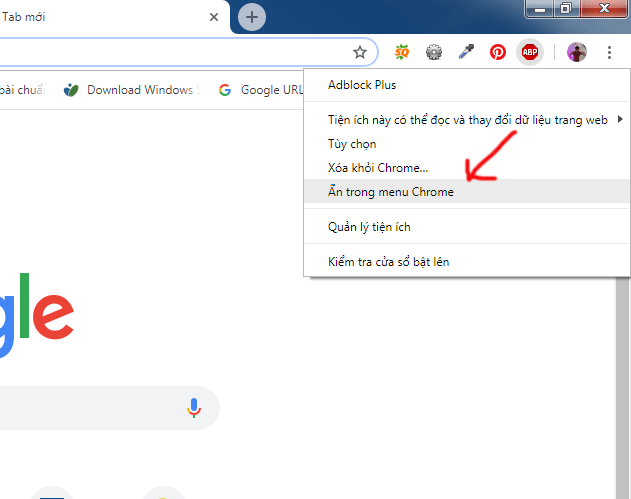Expand 'Tiện ích này có thể đọc' submenu

pos(467,120)
